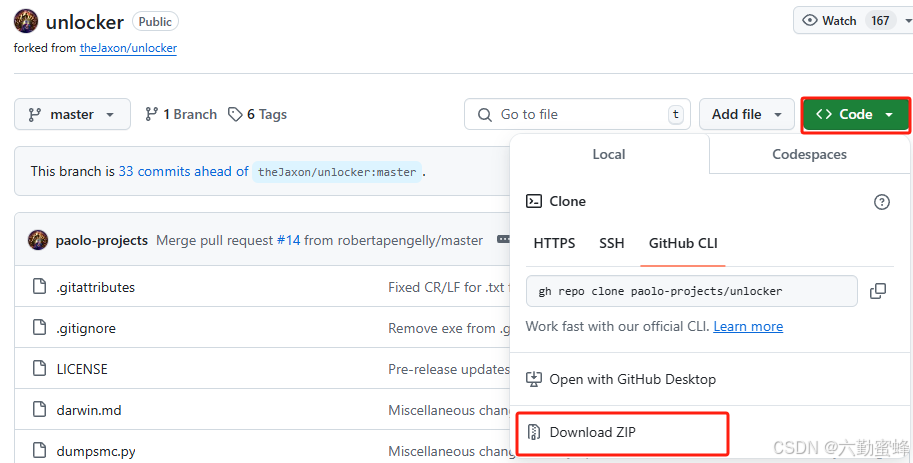Switch to the Codespaces tab
This screenshot has height=463, width=913.
pos(809,154)
